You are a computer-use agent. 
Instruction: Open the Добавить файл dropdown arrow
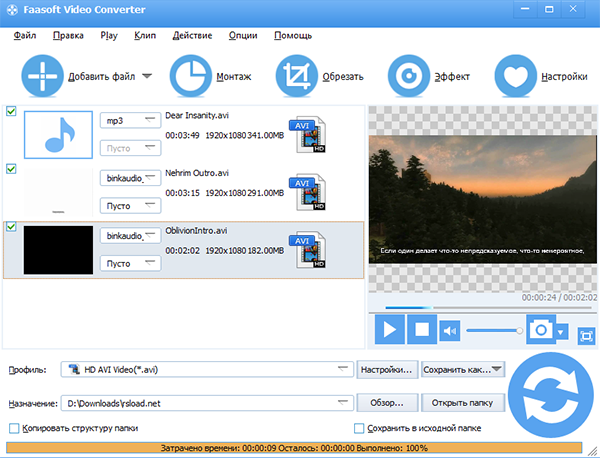[147, 76]
